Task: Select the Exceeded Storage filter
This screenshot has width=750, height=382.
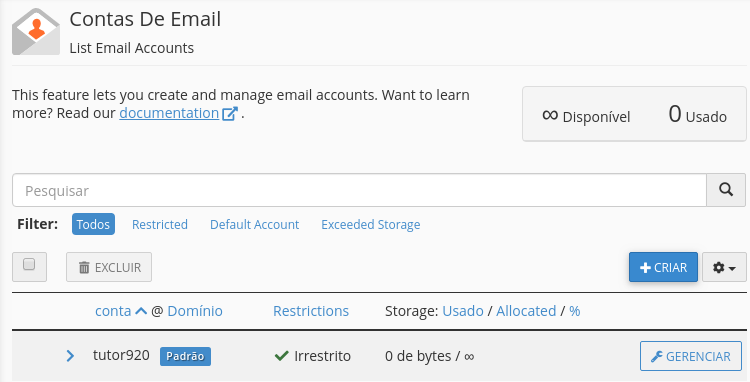Action: [x=371, y=224]
